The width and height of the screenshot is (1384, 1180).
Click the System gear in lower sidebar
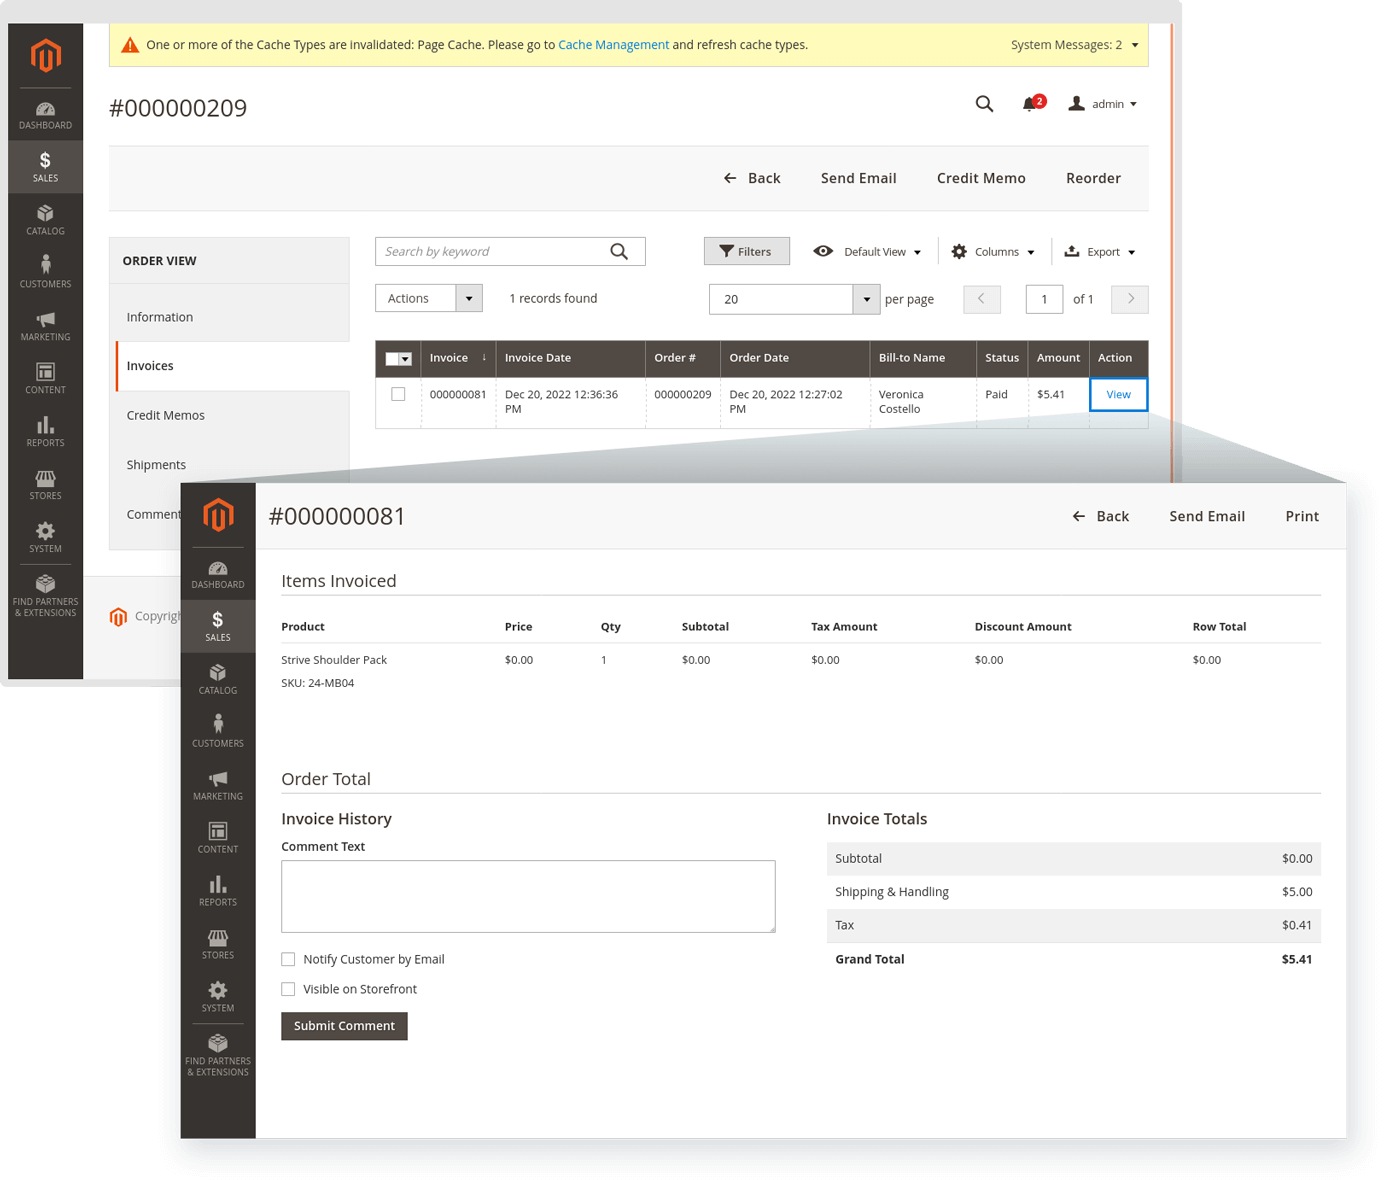coord(217,997)
